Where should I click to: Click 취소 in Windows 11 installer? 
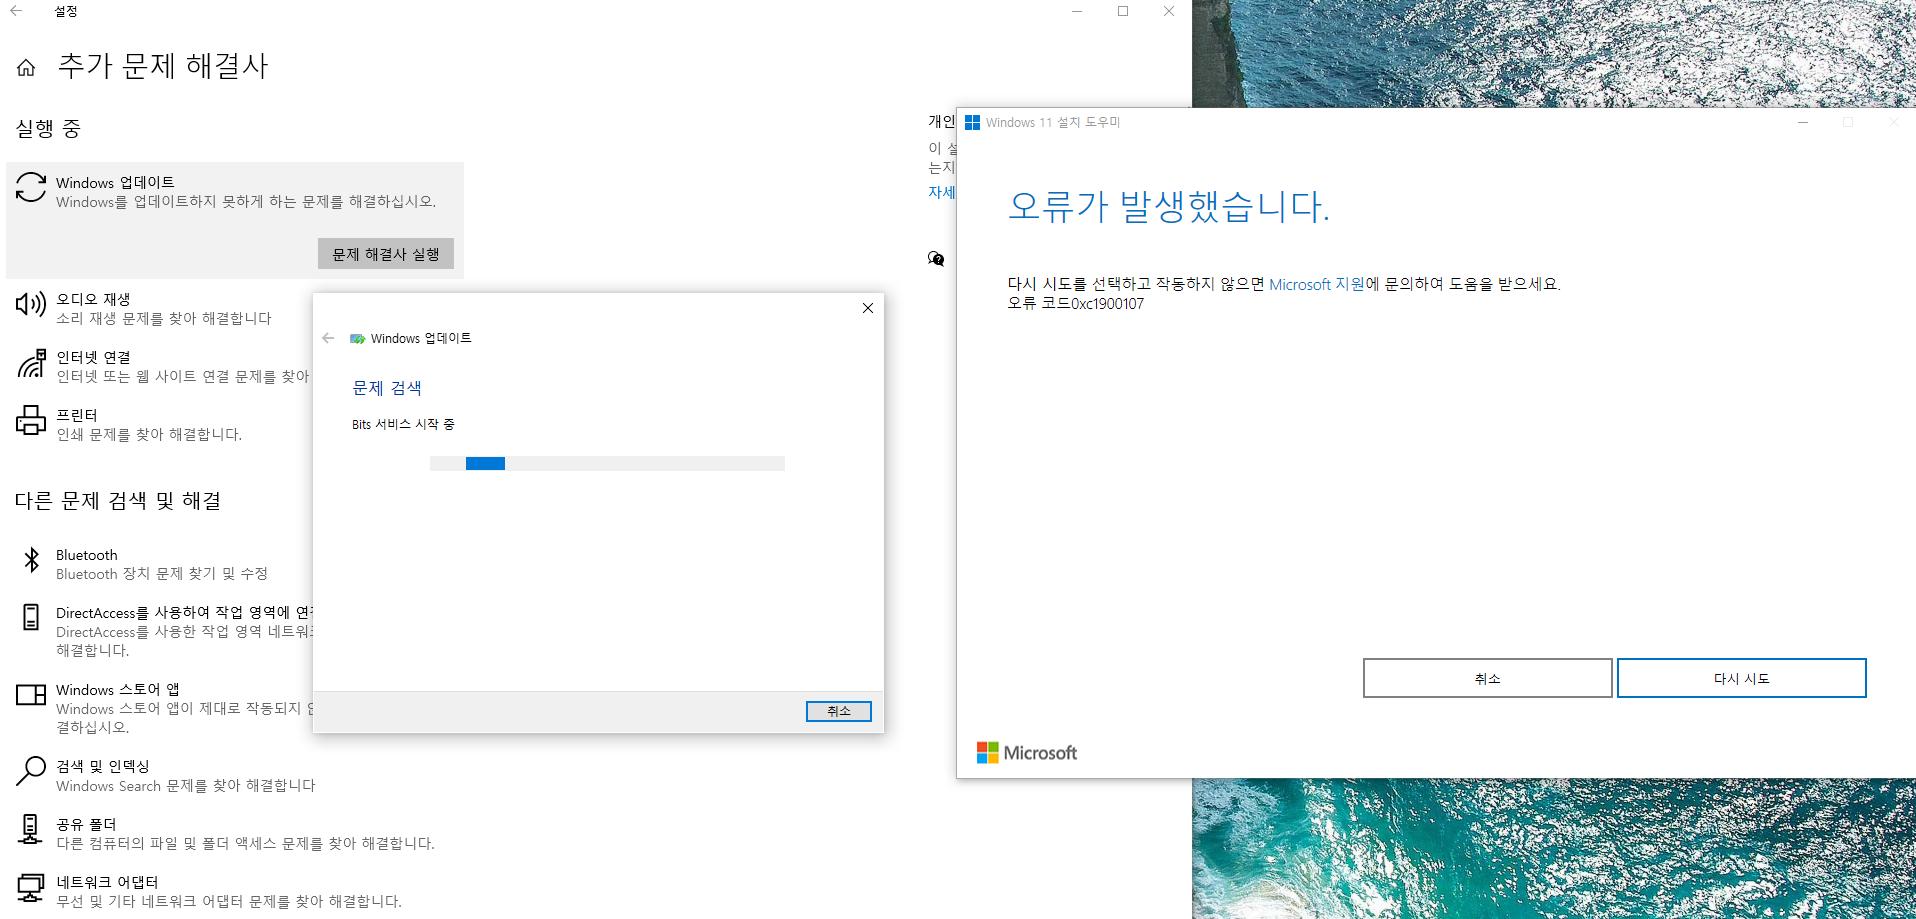pyautogui.click(x=1488, y=678)
